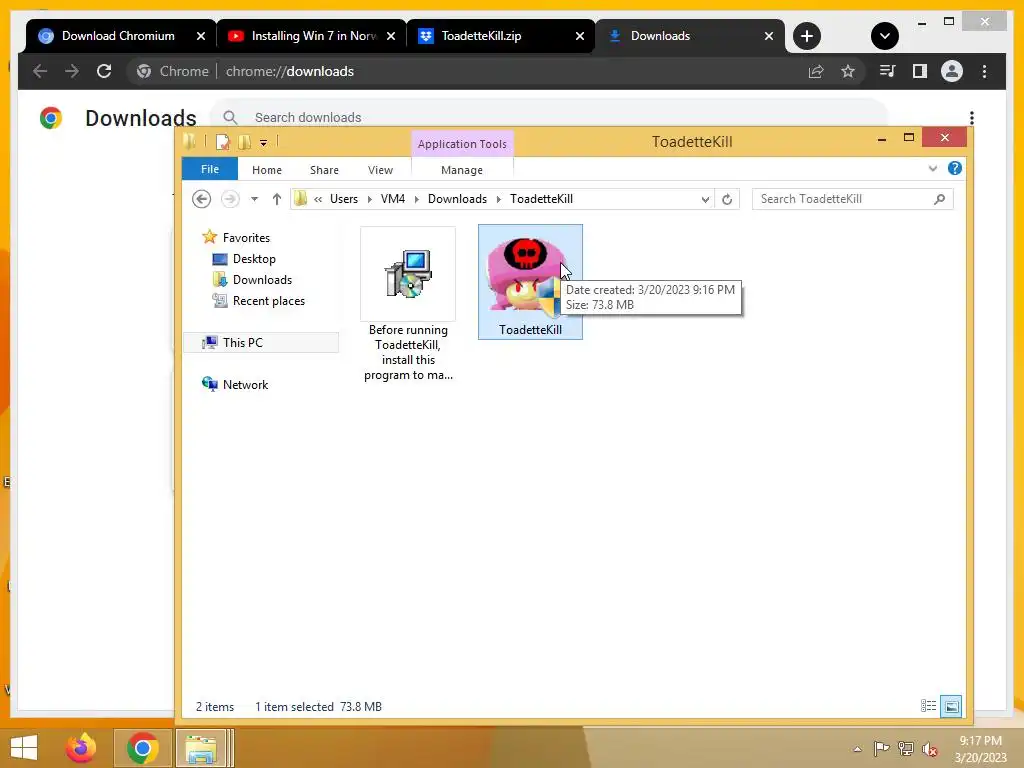This screenshot has width=1024, height=768.
Task: Click the Search downloads field
Action: [x=549, y=117]
